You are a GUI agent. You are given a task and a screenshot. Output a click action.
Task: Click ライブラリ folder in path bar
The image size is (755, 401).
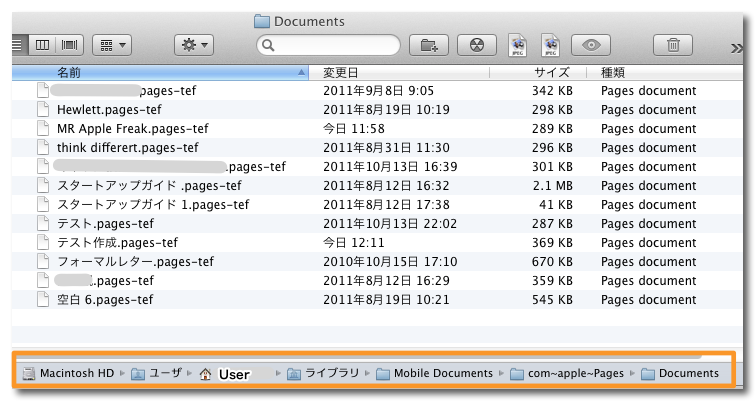point(323,374)
